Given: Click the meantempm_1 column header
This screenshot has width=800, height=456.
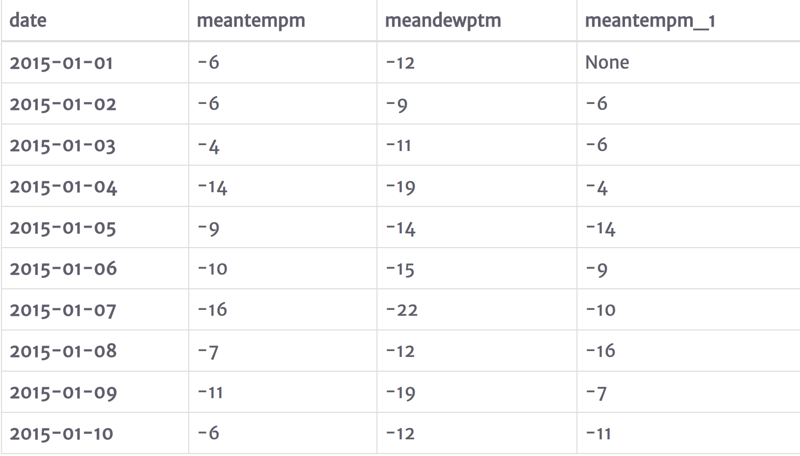Looking at the screenshot, I should point(638,21).
